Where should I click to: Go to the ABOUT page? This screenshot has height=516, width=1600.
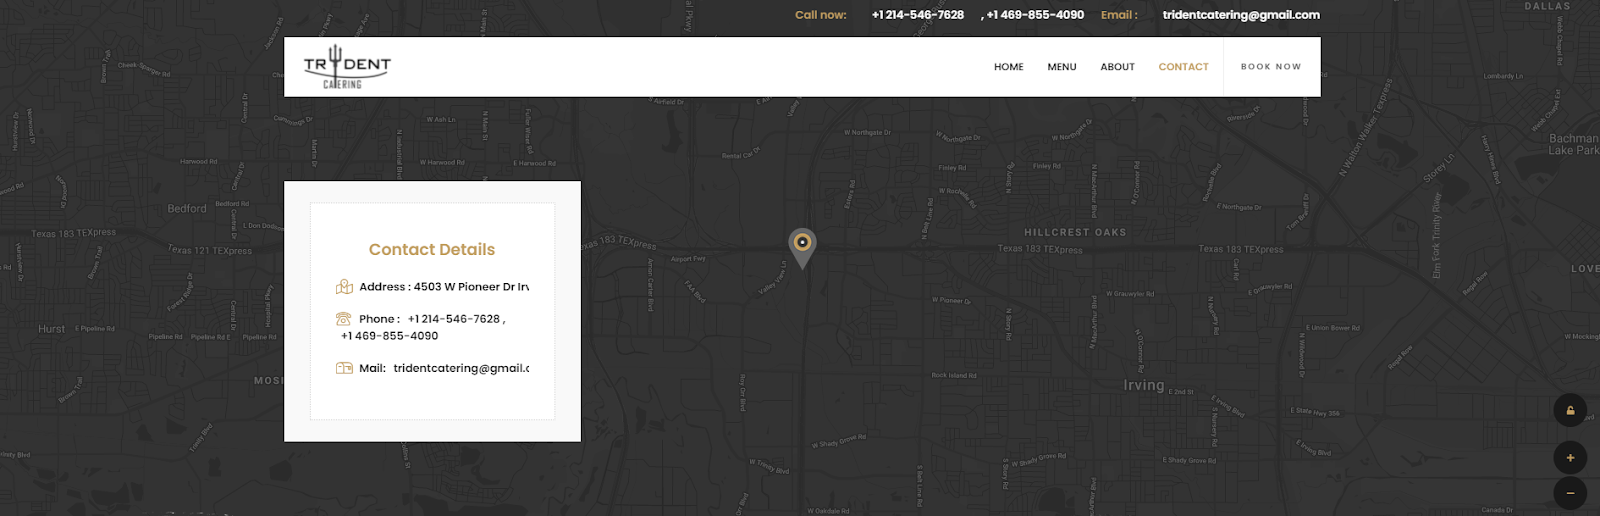click(1117, 67)
